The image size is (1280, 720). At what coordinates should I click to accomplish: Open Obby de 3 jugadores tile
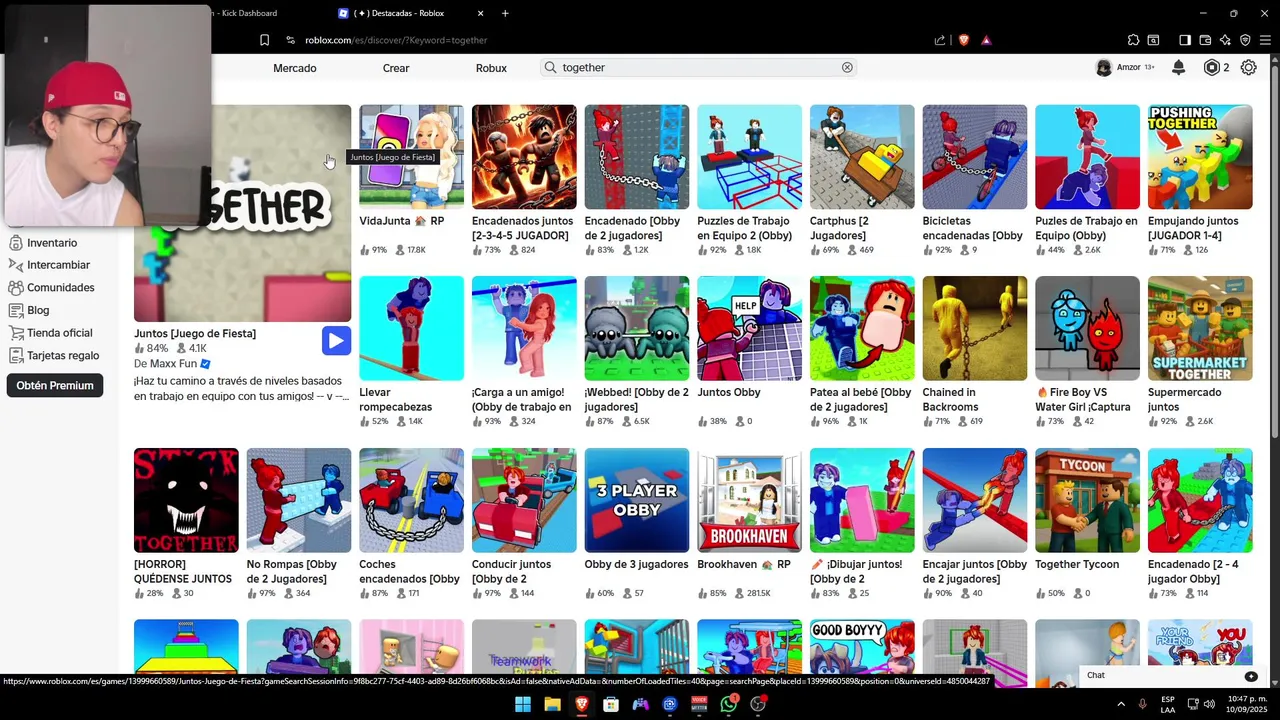point(637,524)
